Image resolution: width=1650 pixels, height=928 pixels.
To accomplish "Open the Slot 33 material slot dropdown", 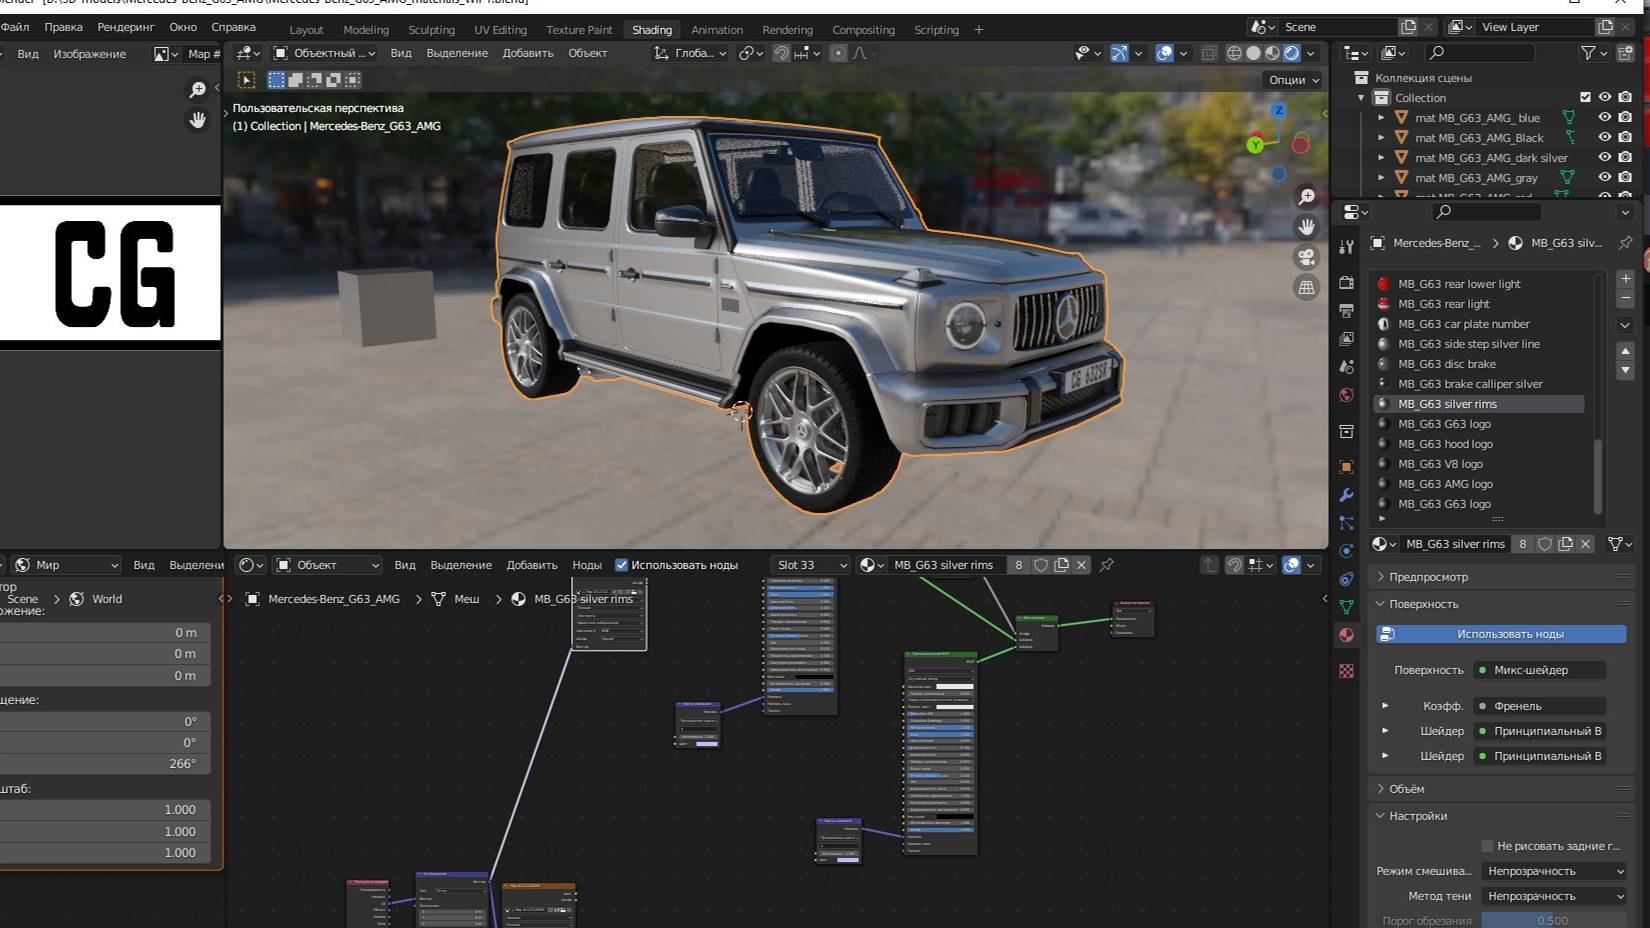I will pyautogui.click(x=810, y=564).
